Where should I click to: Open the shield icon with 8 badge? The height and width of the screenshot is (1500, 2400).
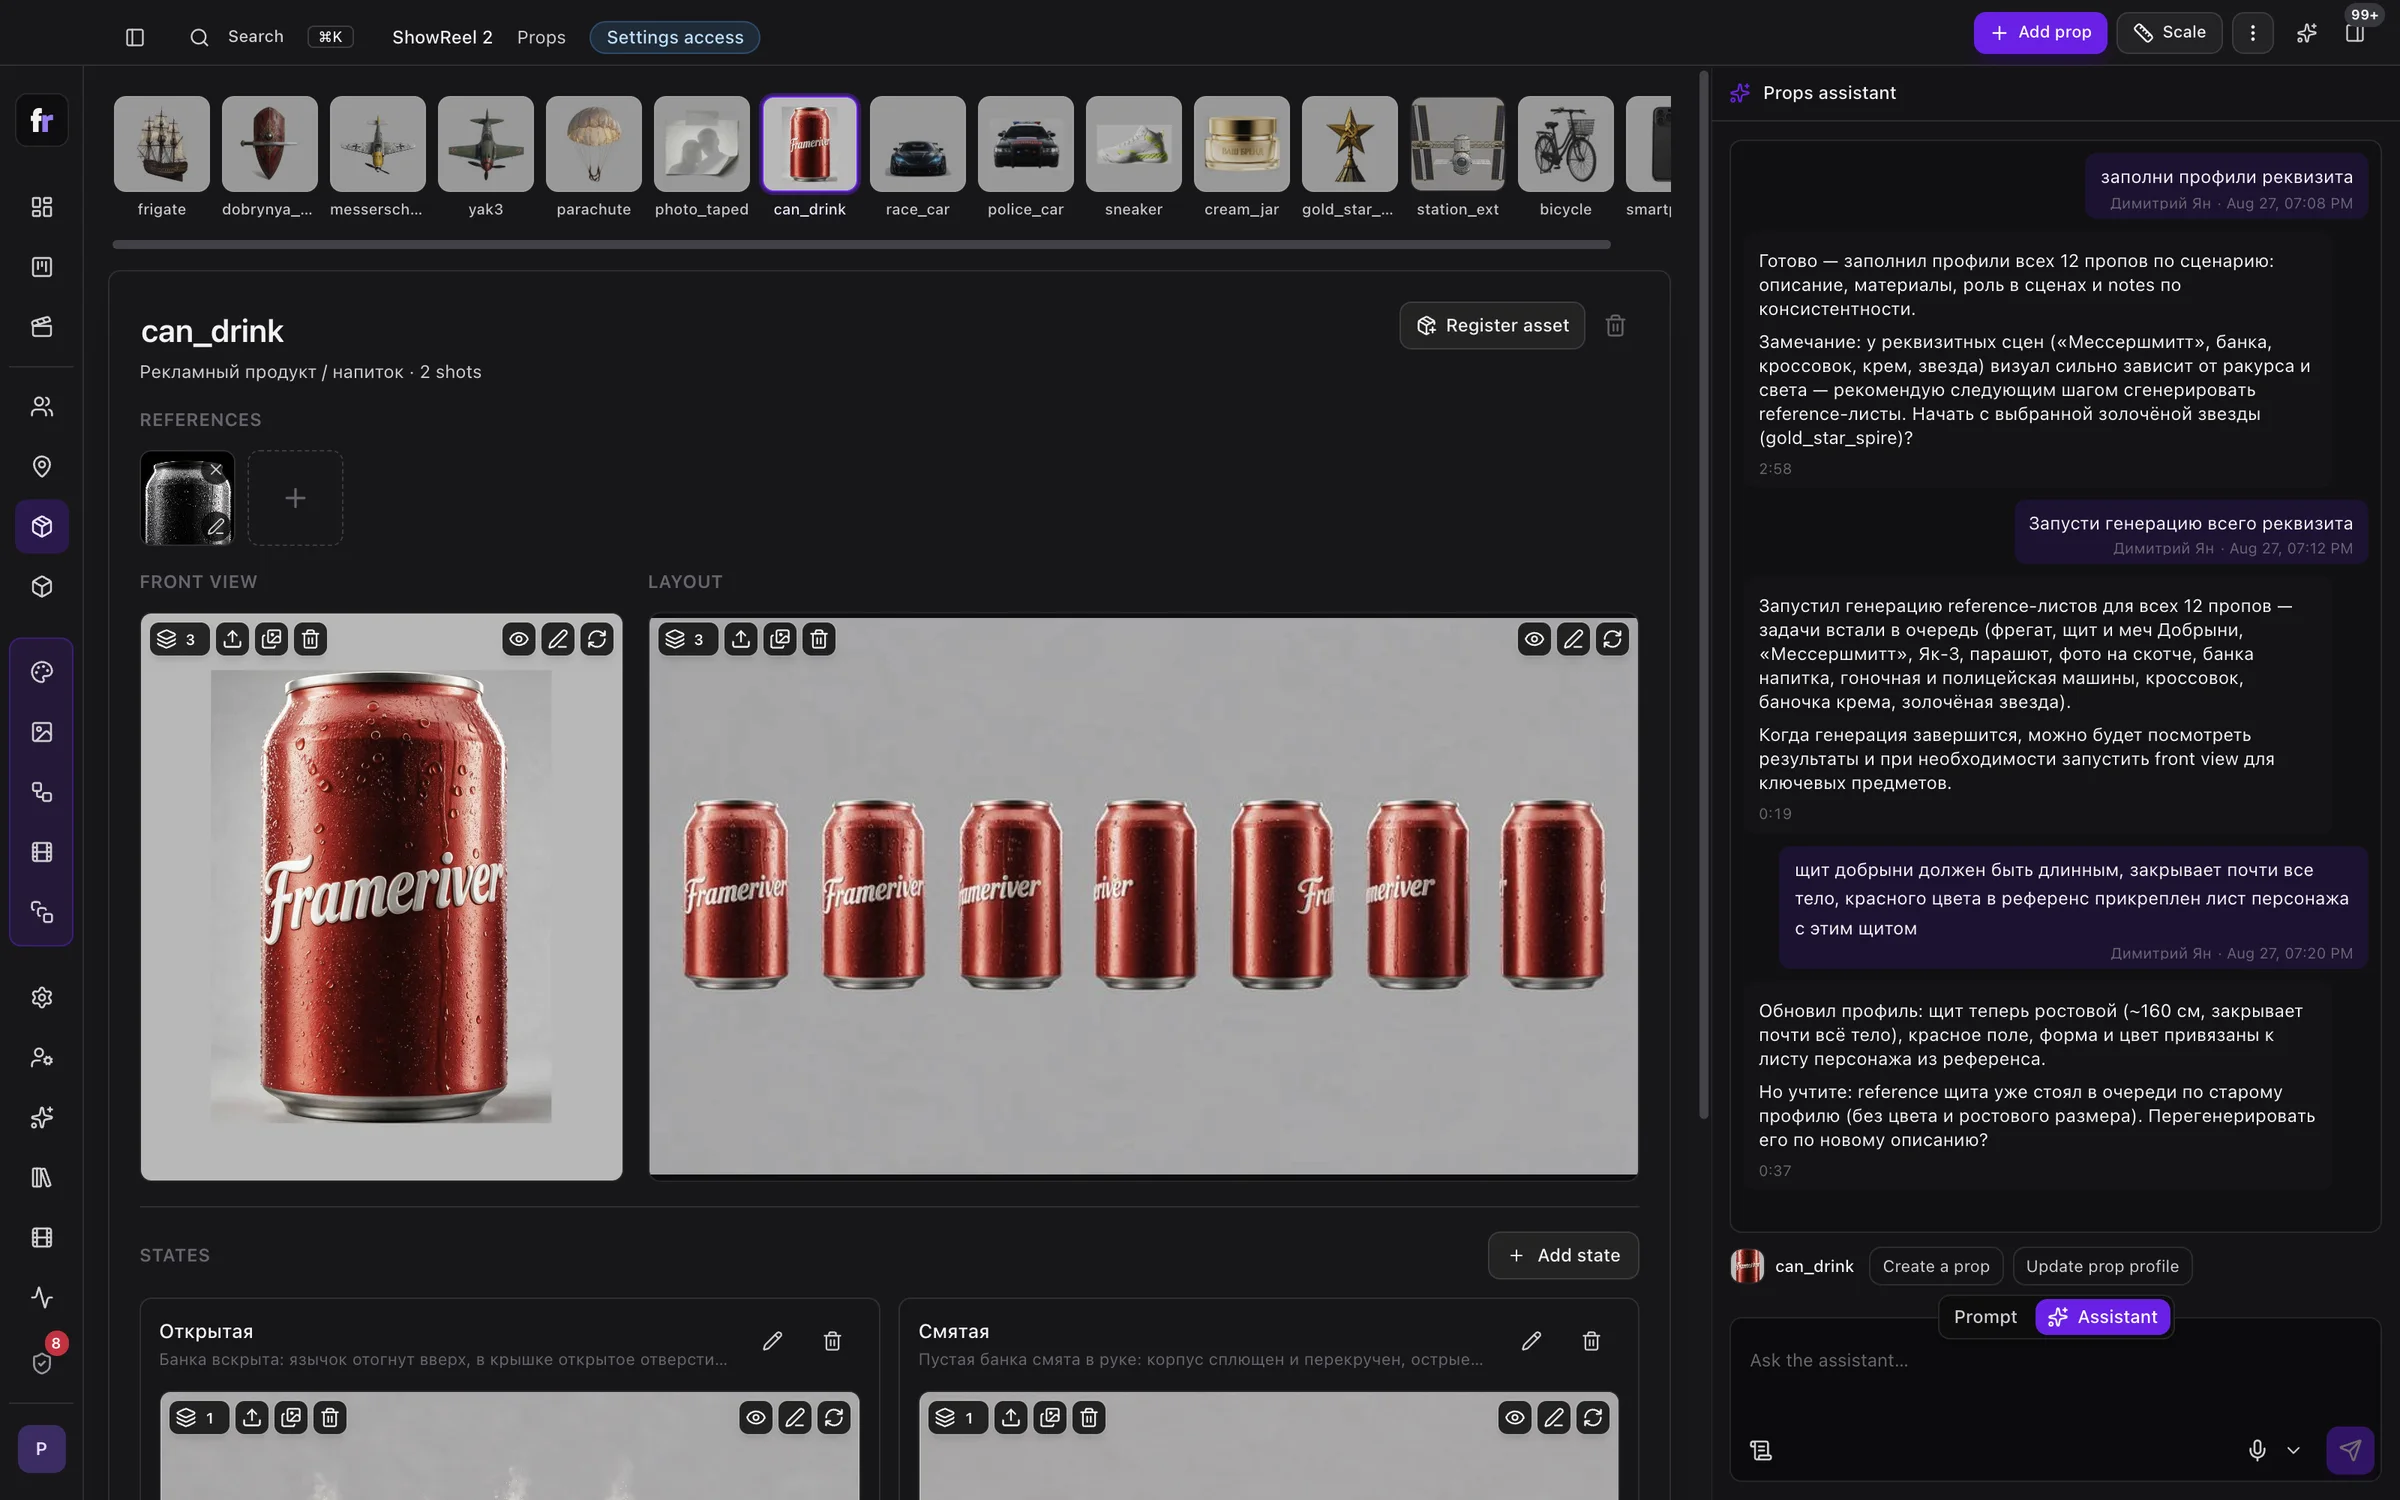pos(42,1363)
